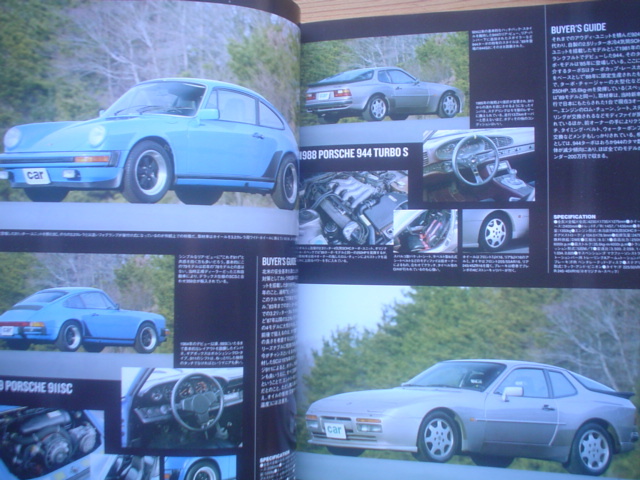
Task: Click the large silver 944 front-view photo
Action: tap(469, 382)
